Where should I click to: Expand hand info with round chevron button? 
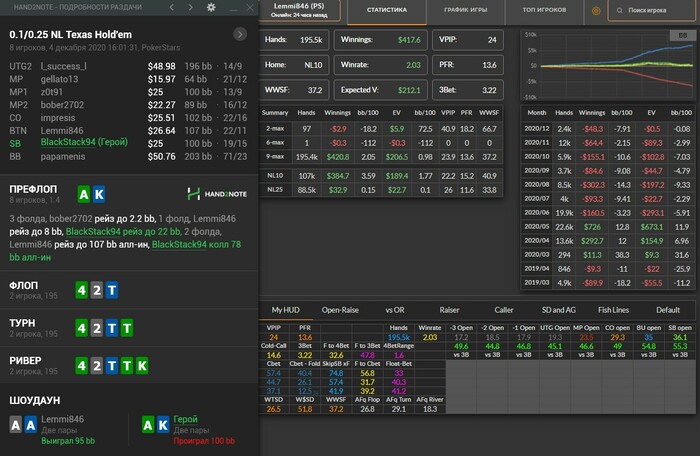240,34
